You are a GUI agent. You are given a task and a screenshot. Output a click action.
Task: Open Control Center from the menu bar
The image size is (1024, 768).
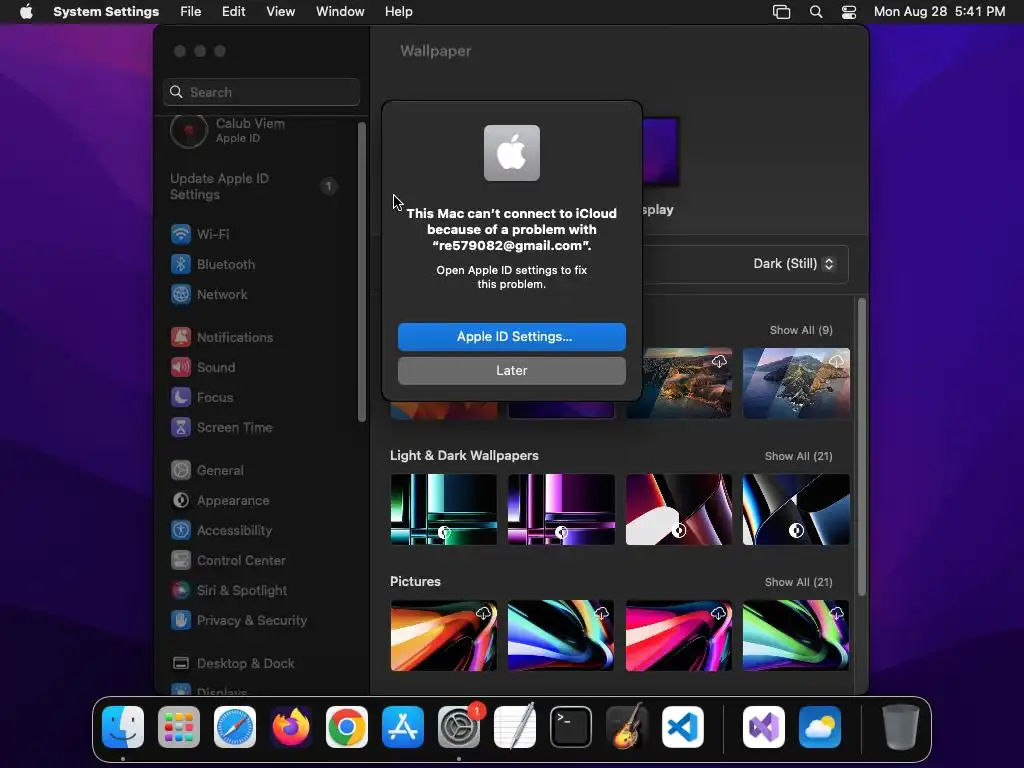[x=848, y=12]
